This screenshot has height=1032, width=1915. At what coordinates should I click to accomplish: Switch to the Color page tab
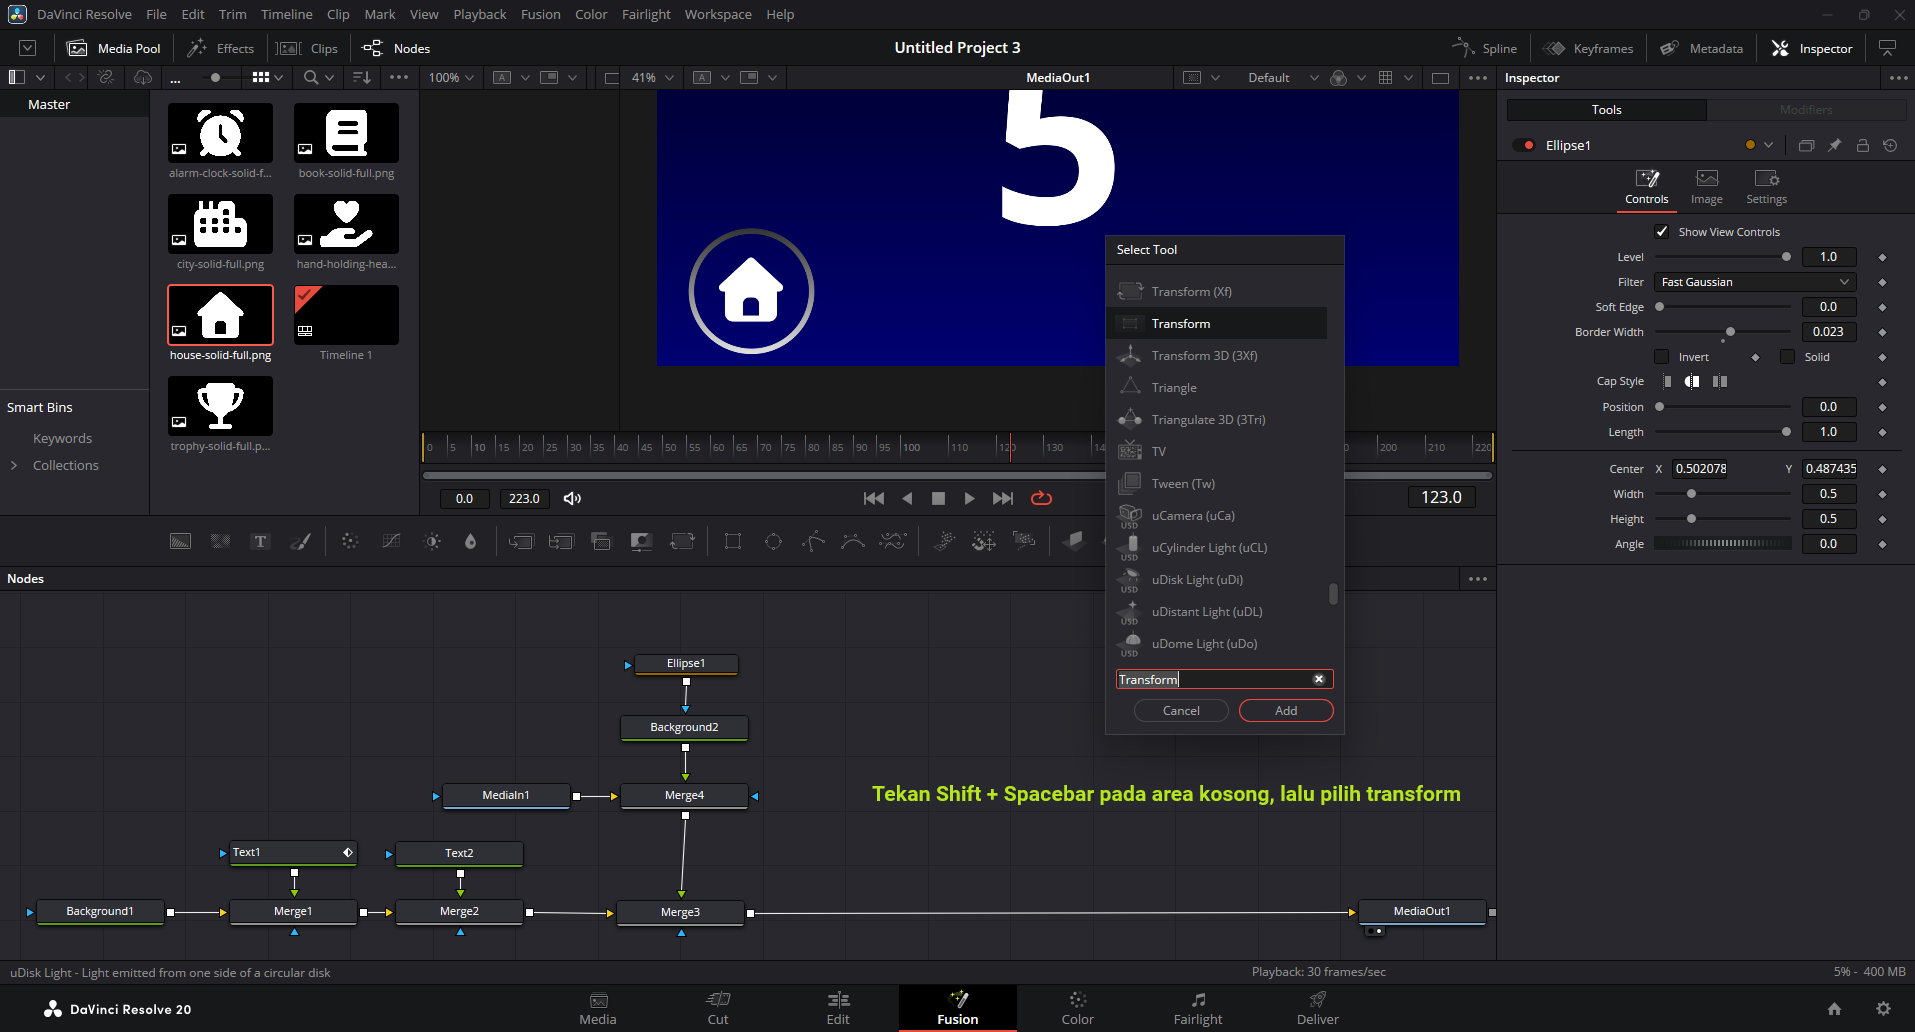point(1077,1008)
